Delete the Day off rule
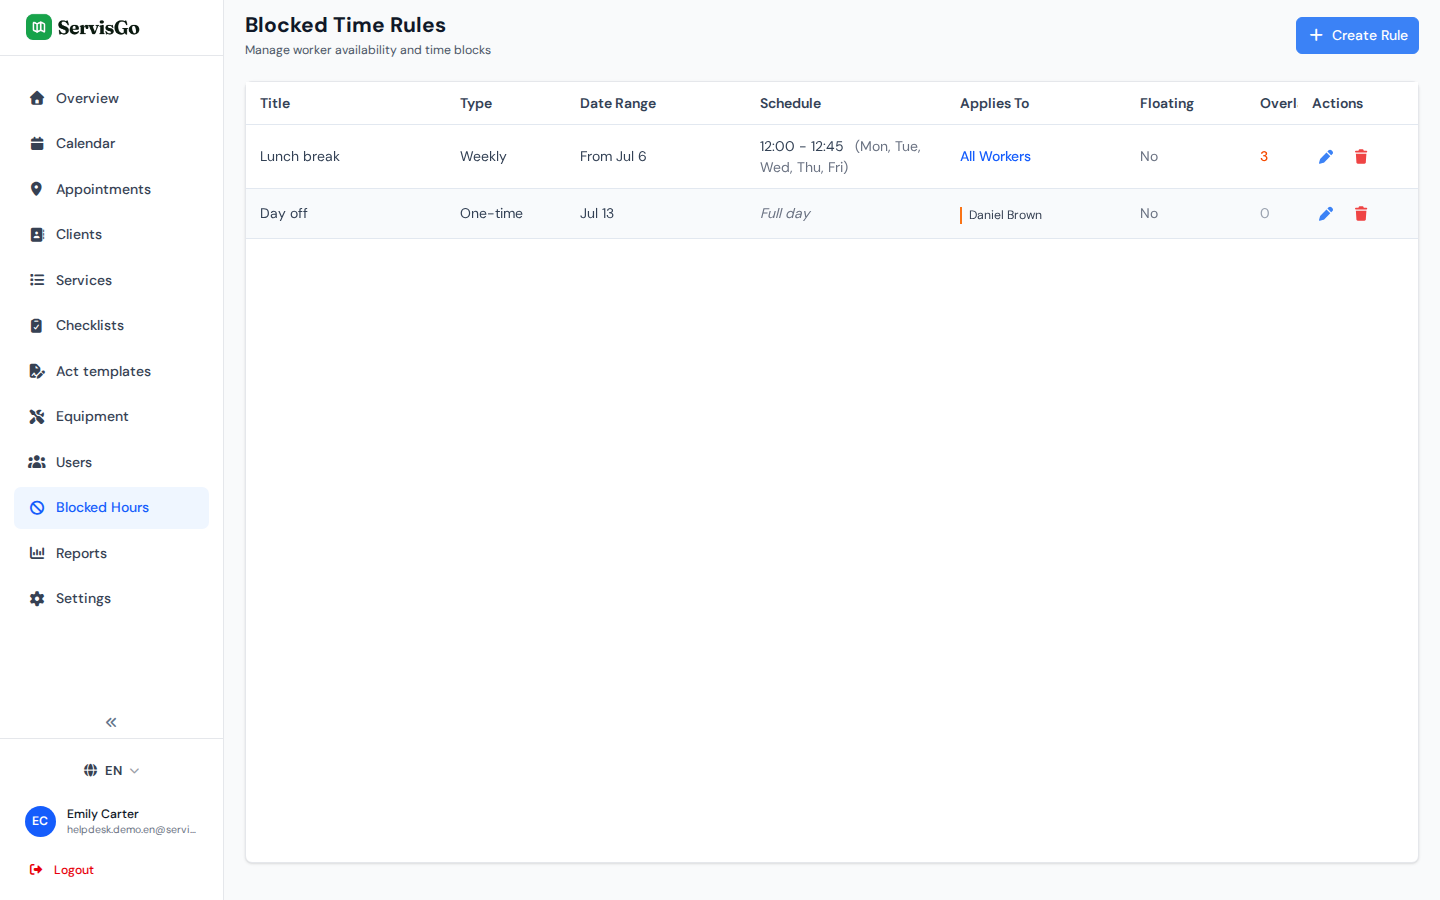 pyautogui.click(x=1361, y=213)
